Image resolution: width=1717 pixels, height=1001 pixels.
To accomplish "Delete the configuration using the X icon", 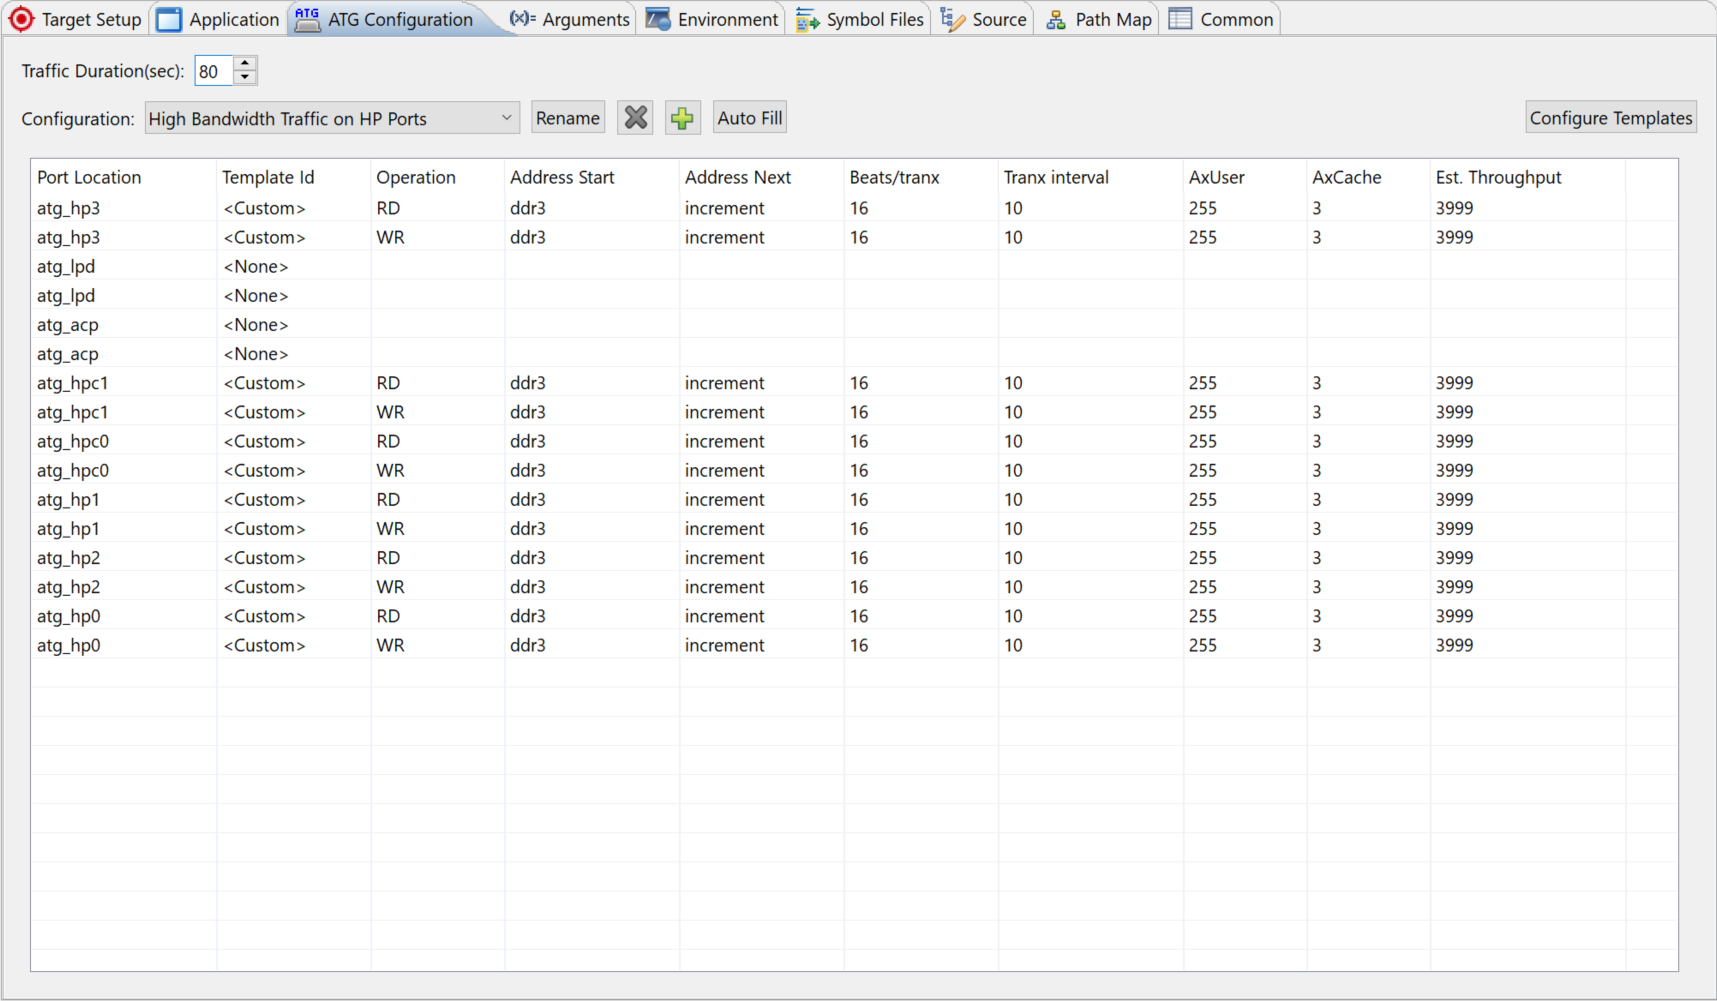I will [634, 117].
